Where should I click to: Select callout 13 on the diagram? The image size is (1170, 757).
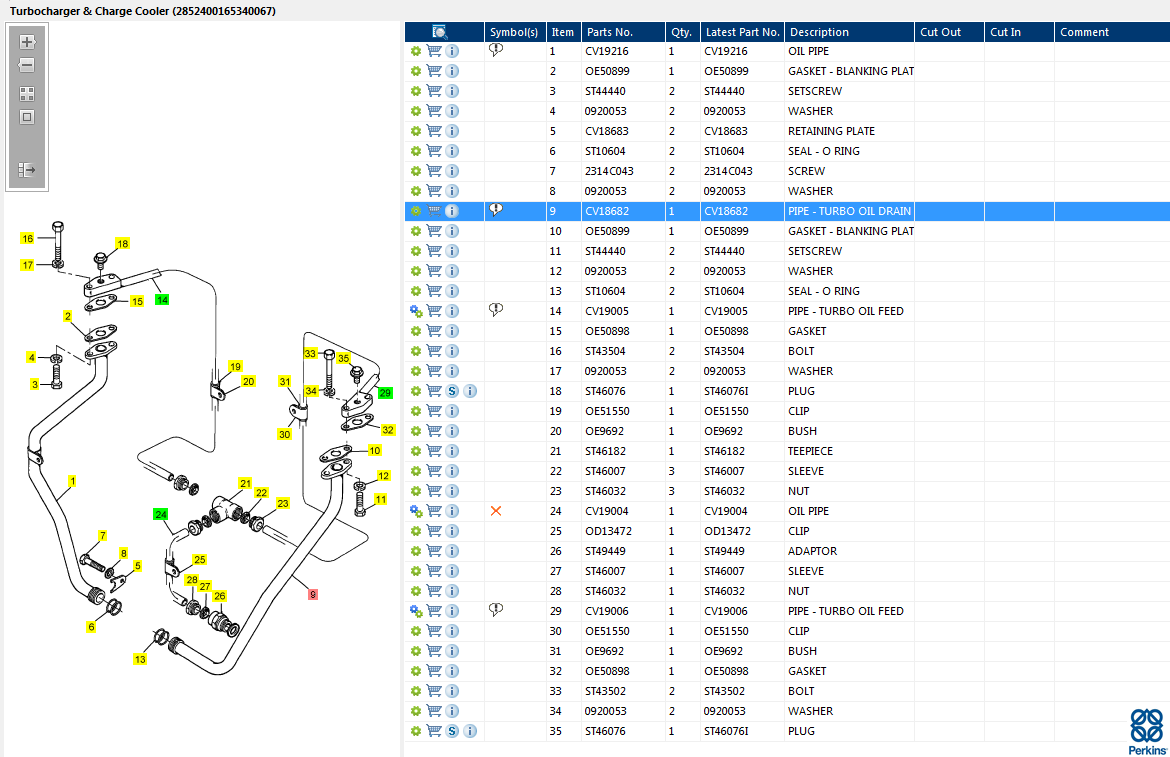(x=140, y=659)
